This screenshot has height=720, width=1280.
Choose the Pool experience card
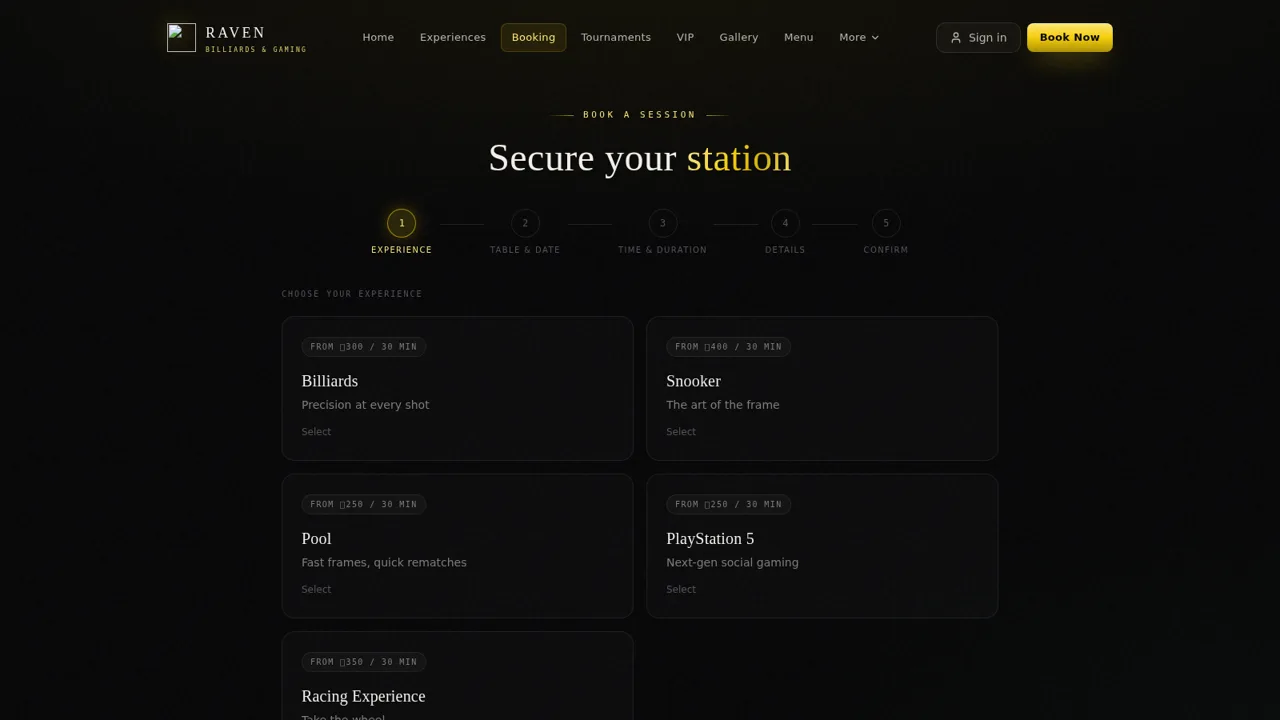(457, 546)
